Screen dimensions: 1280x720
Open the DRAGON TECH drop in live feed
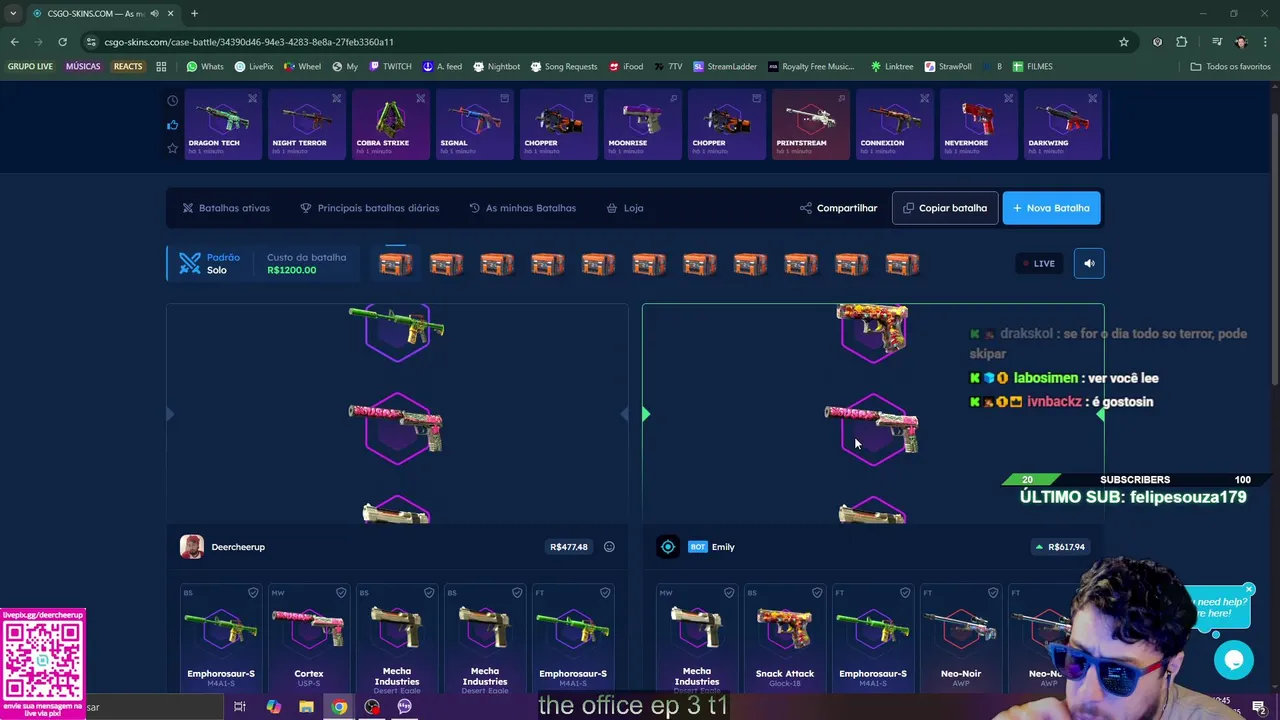click(x=223, y=125)
